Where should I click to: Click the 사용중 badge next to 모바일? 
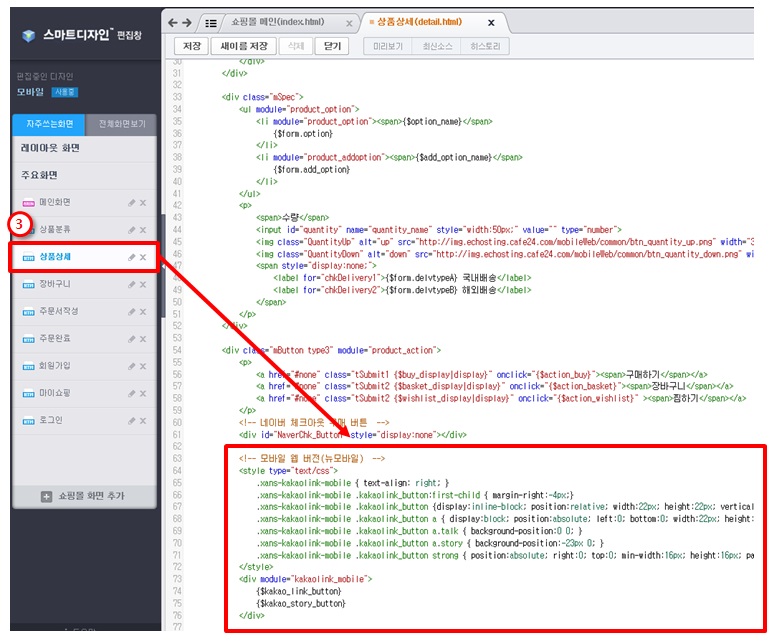(64, 92)
